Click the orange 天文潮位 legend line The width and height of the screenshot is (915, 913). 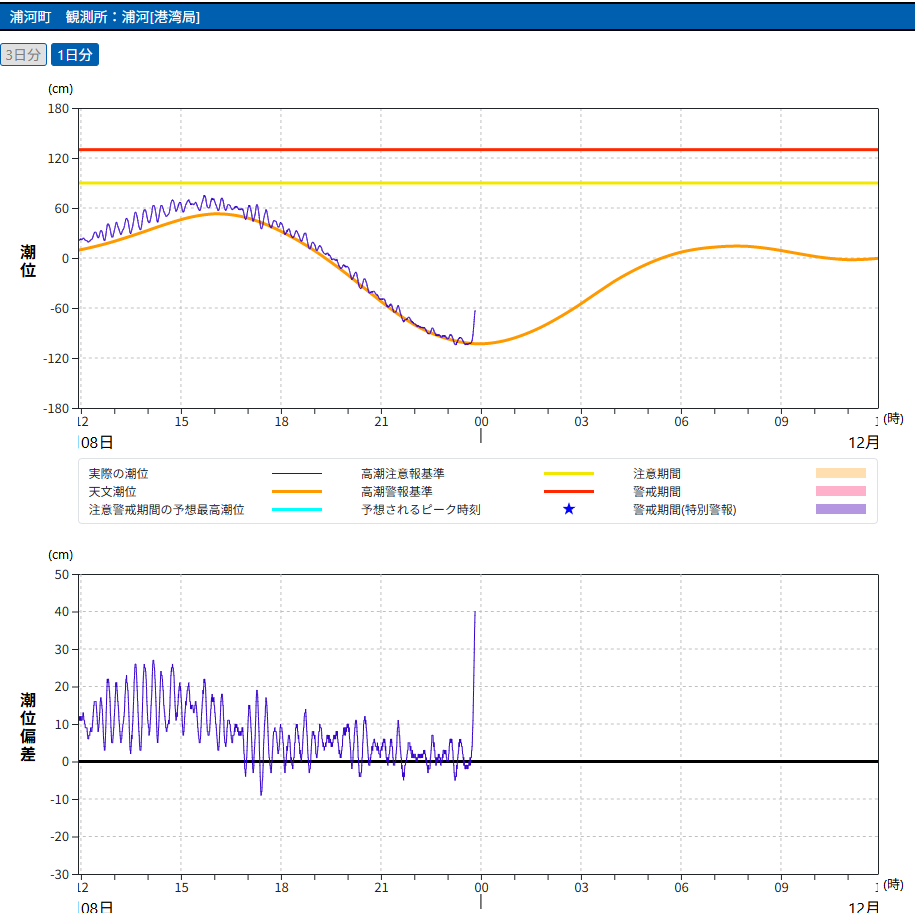point(297,492)
